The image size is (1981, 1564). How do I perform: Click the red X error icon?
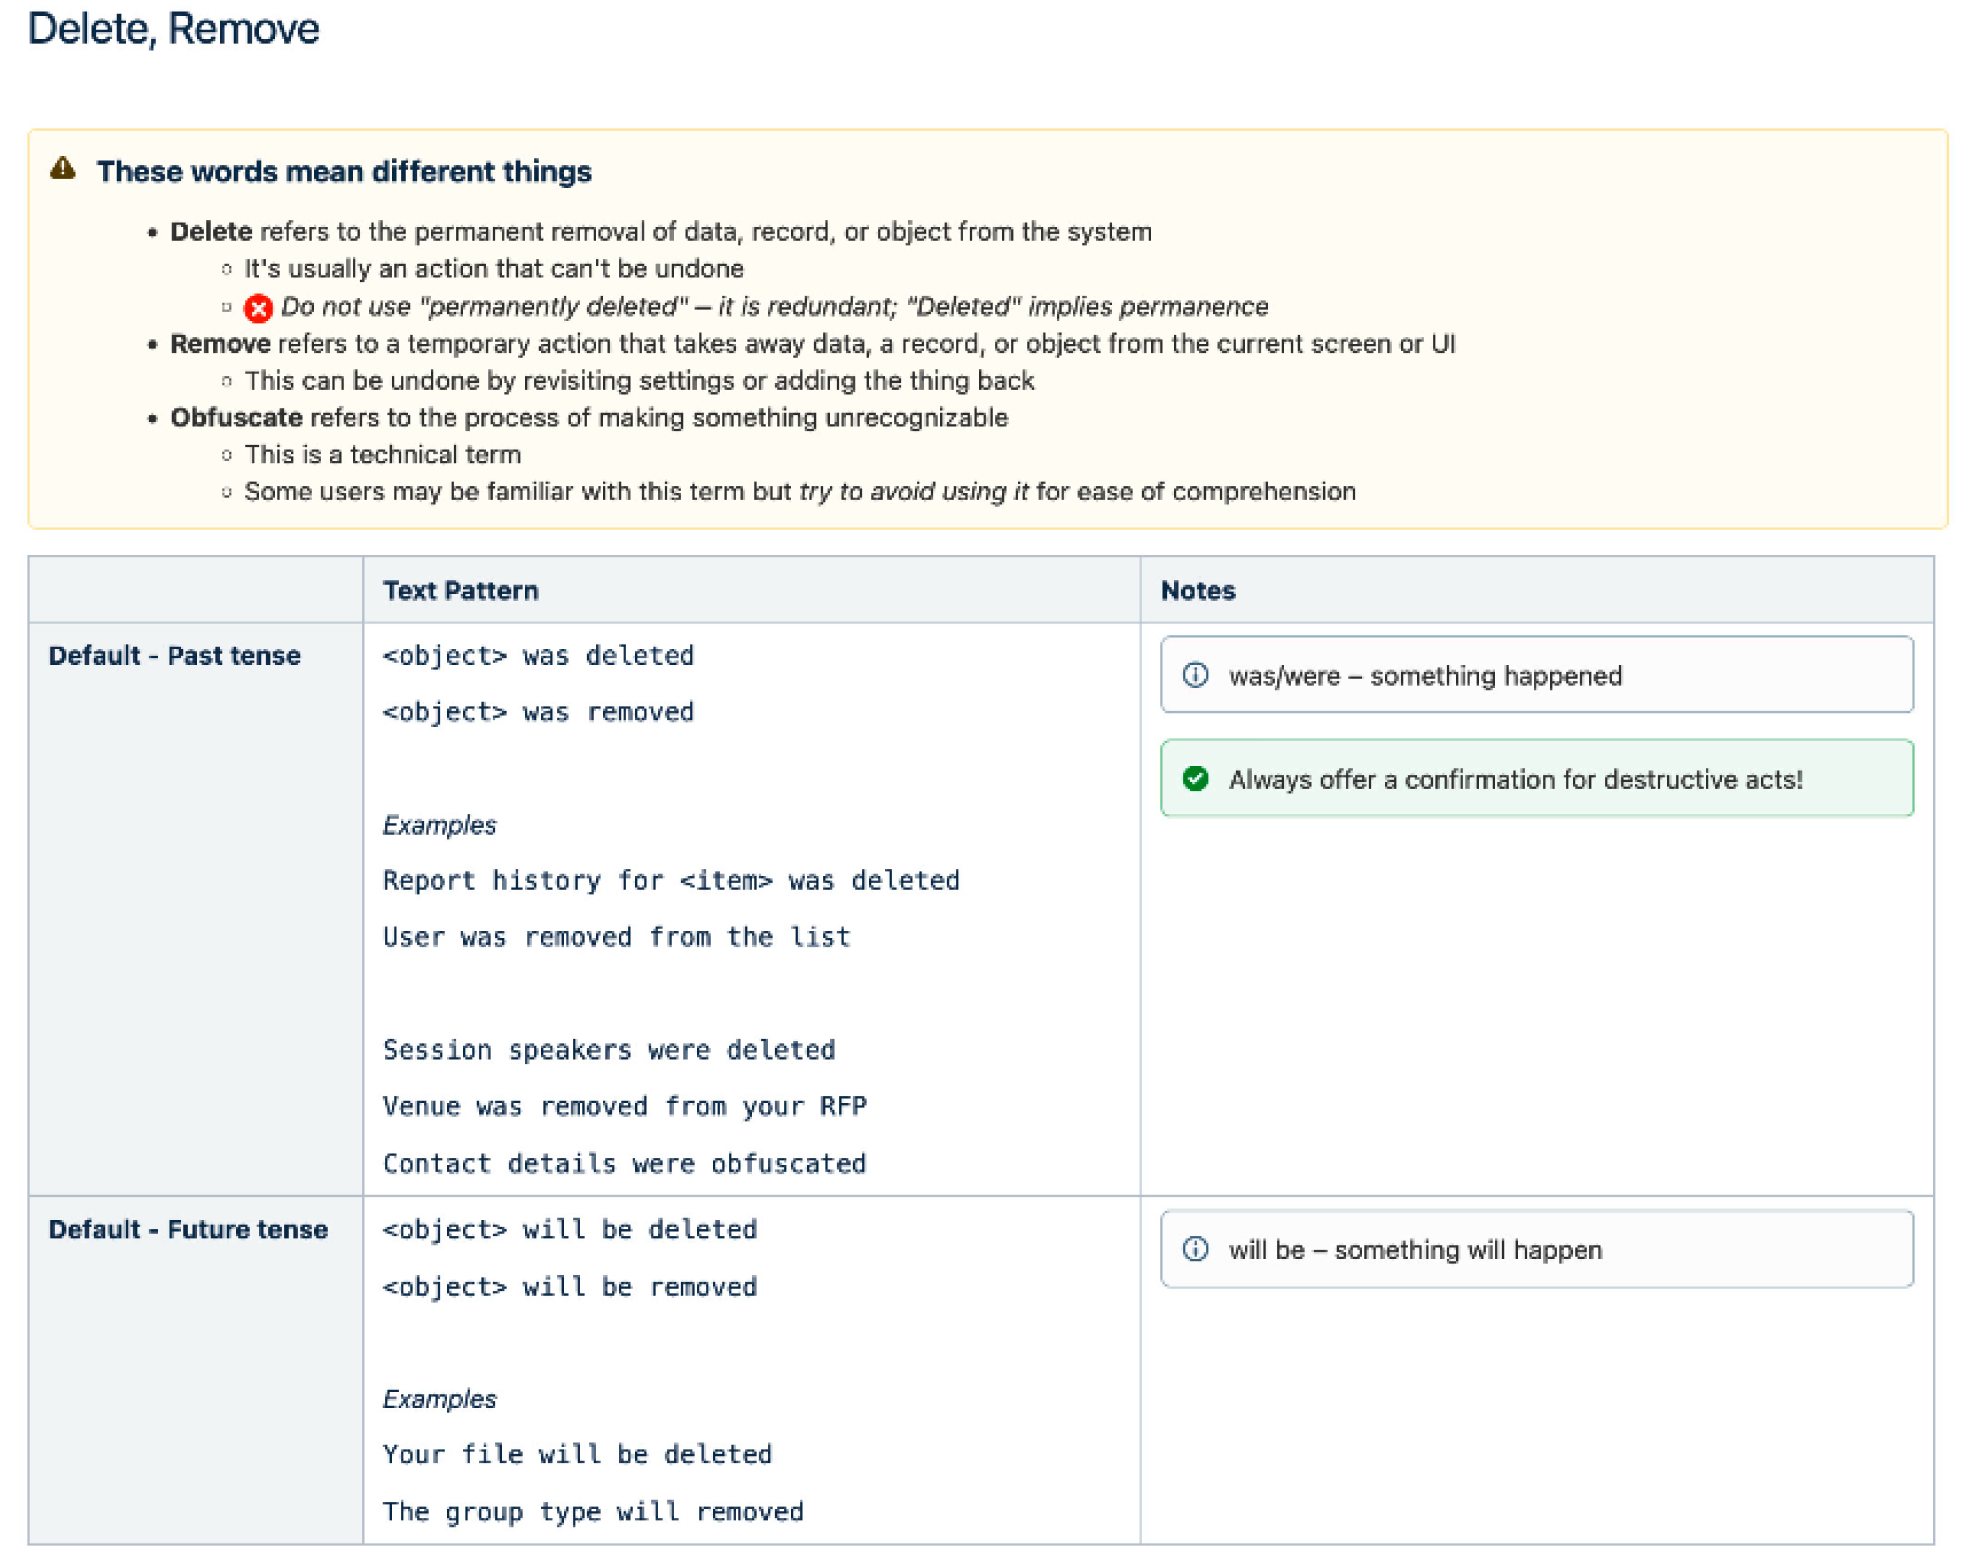[x=258, y=308]
